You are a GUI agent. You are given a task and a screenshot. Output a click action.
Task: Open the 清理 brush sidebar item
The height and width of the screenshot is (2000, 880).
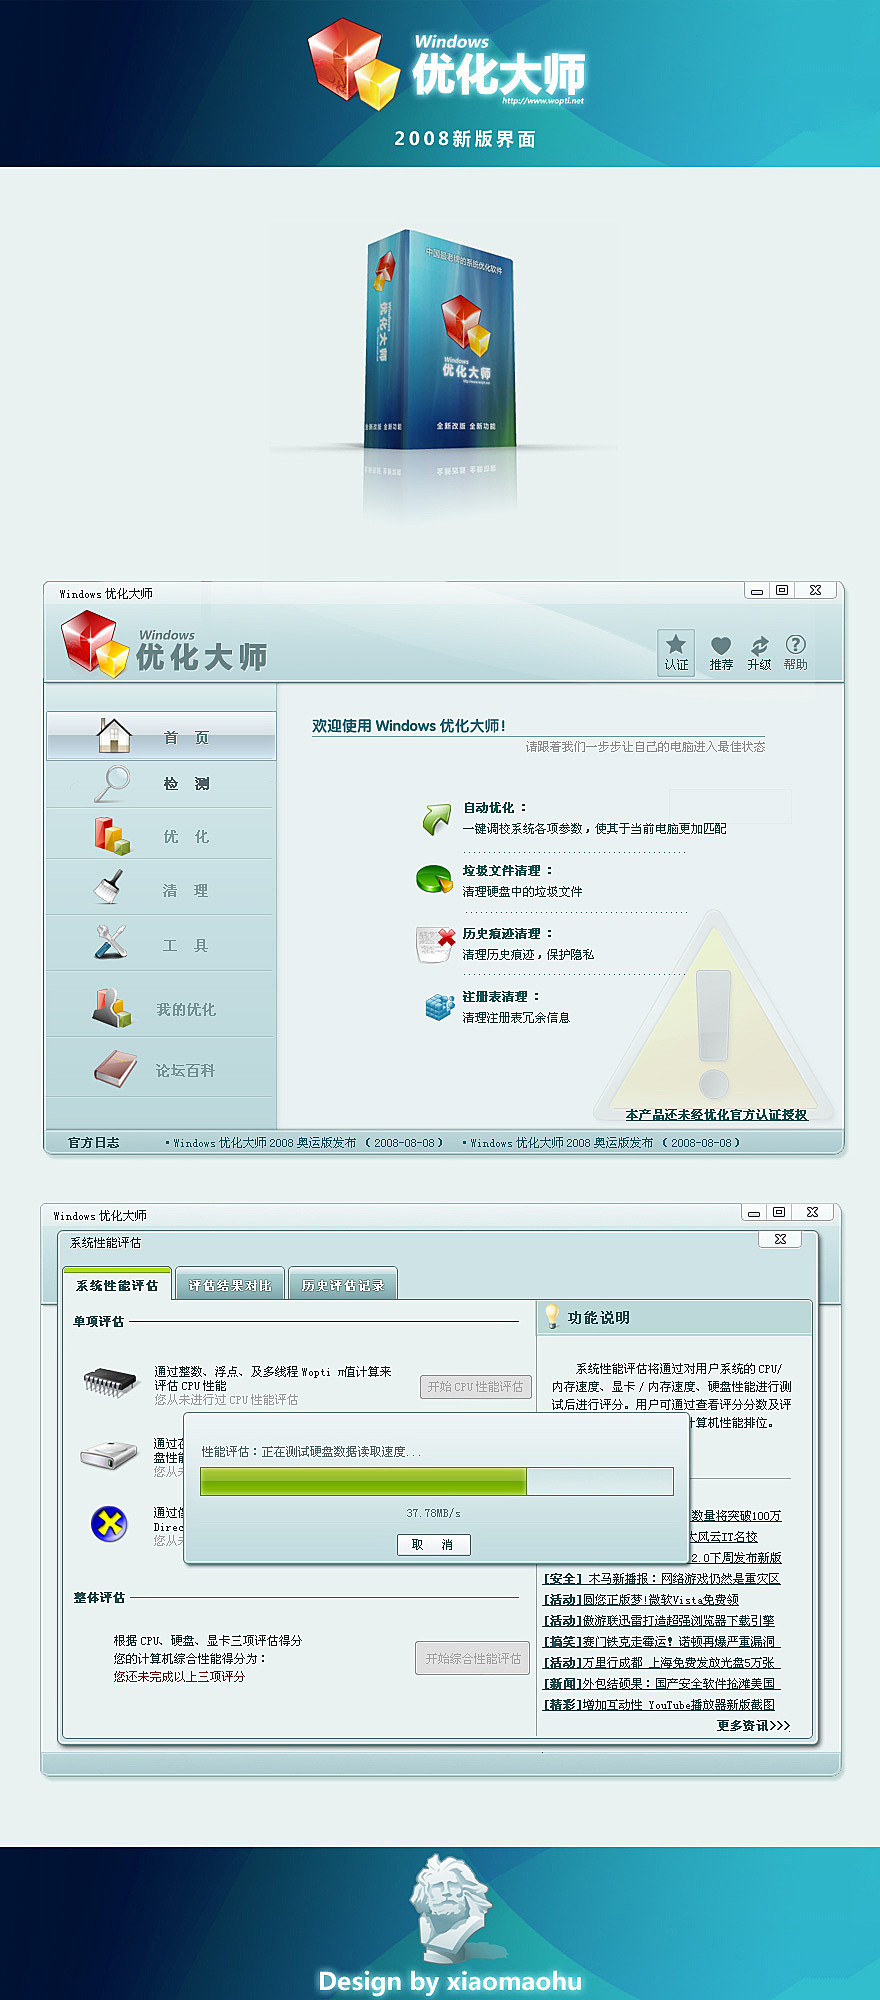[x=161, y=889]
